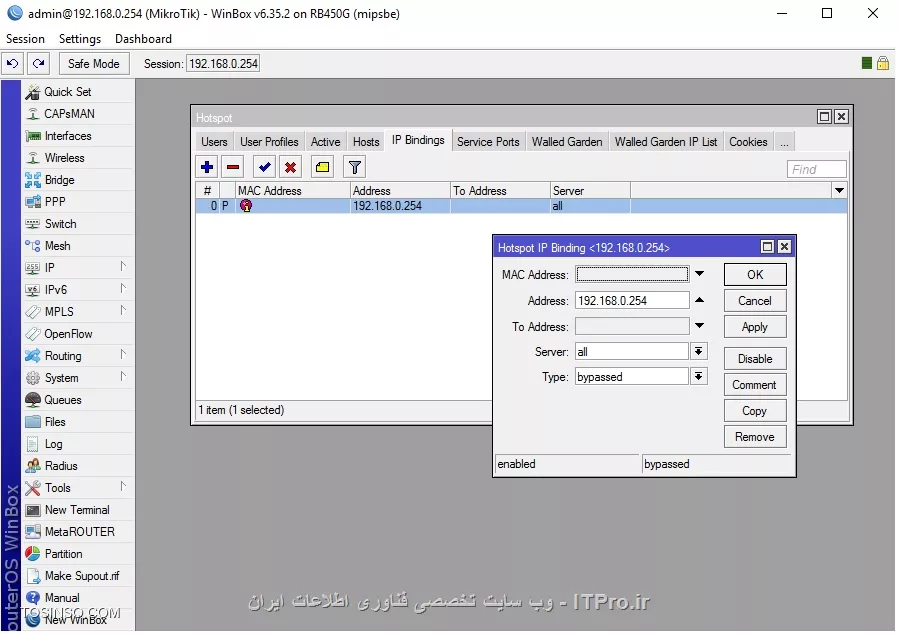Switch to the Active tab
Image resolution: width=899 pixels, height=634 pixels.
(325, 142)
